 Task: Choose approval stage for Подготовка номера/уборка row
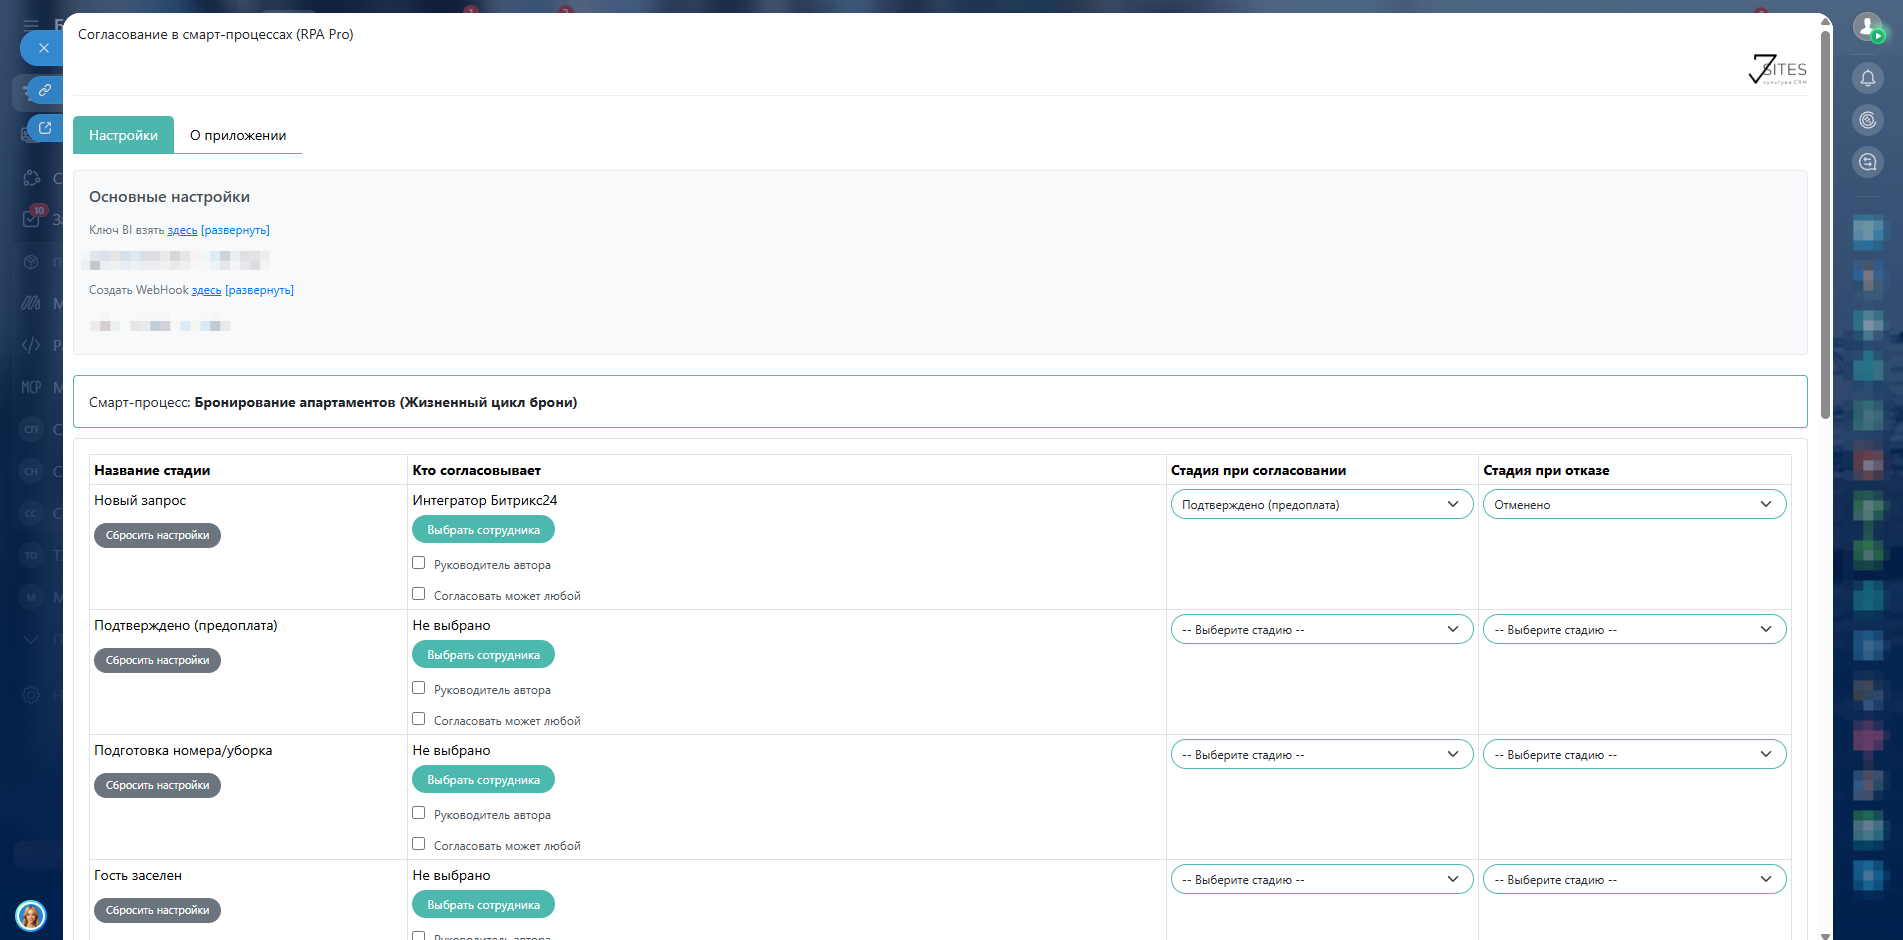click(1321, 754)
